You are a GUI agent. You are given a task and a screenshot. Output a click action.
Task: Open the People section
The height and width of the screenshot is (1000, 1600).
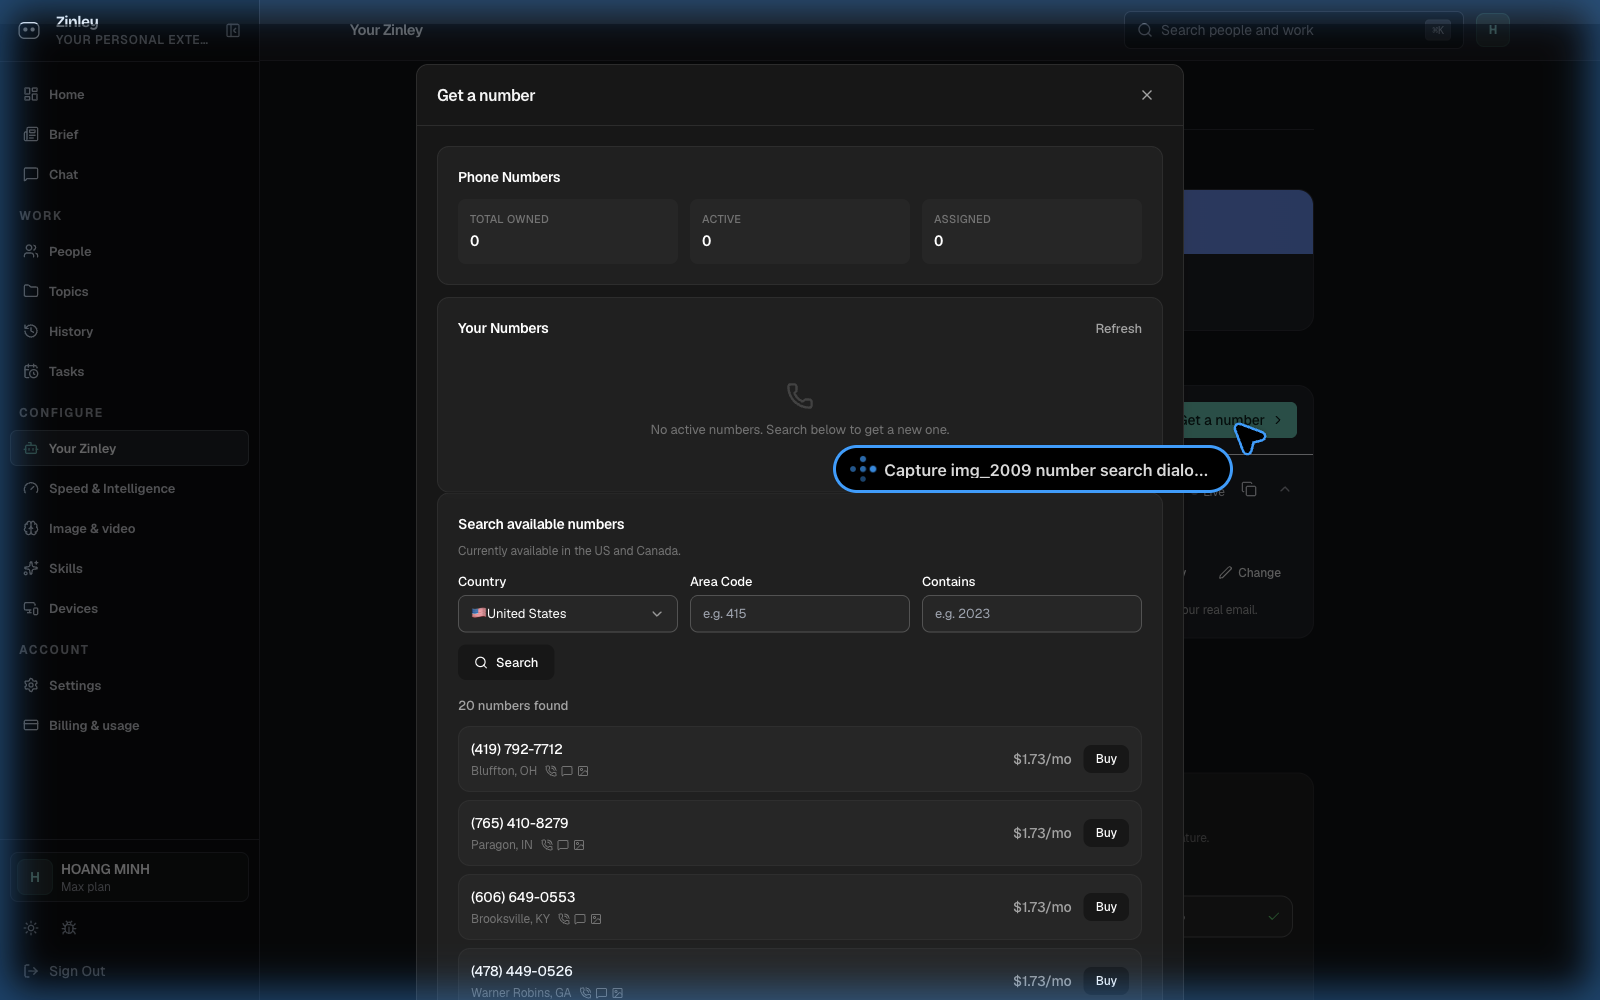[129, 251]
